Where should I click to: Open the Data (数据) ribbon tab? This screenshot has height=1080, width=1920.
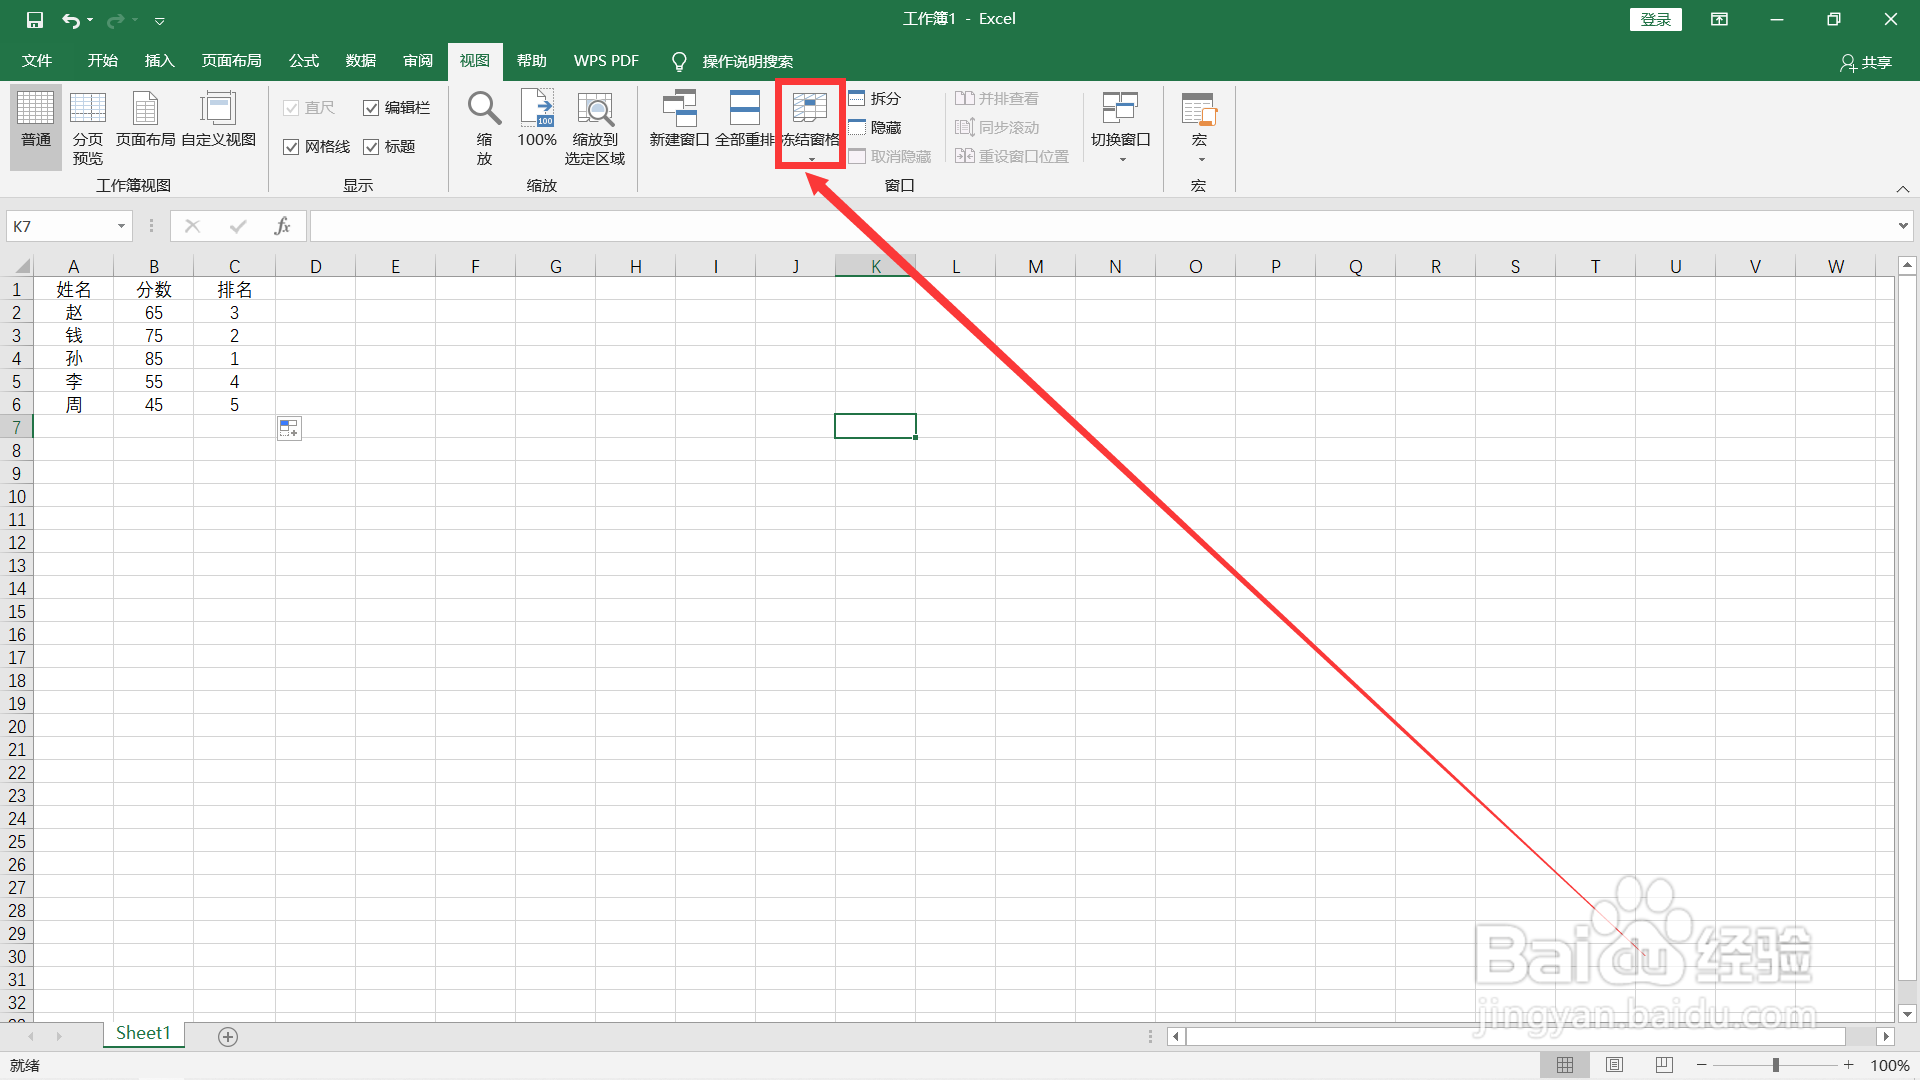pyautogui.click(x=360, y=61)
